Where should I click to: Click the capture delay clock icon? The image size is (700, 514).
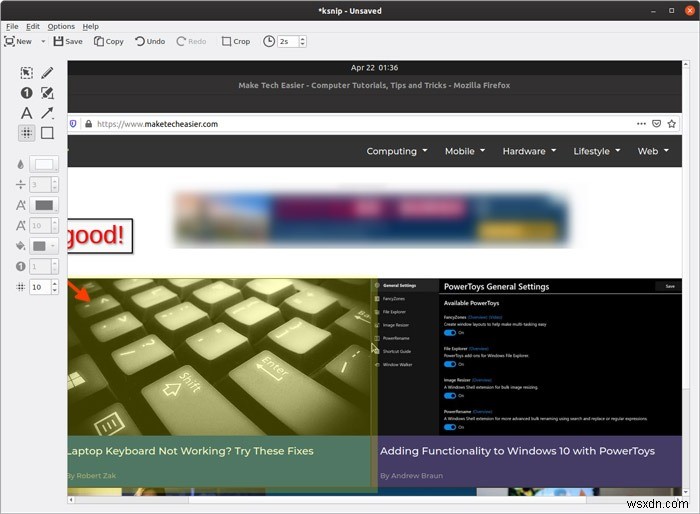(269, 42)
